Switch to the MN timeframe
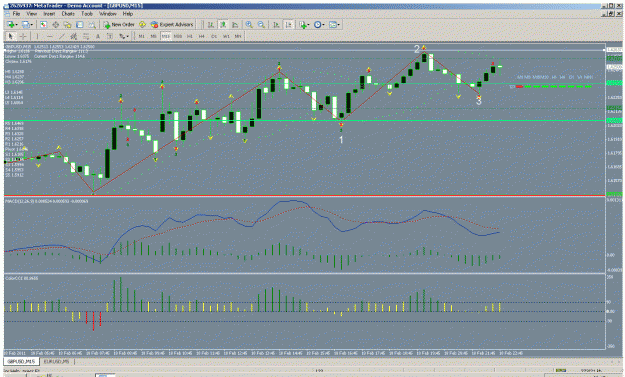This screenshot has width=625, height=377. (238, 36)
